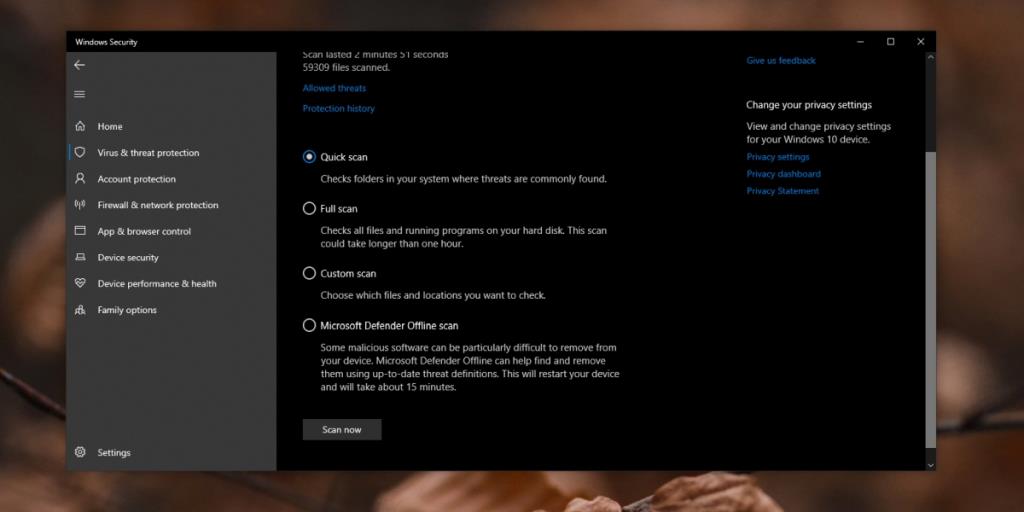This screenshot has width=1024, height=512.
Task: Click the App & browser control icon
Action: click(80, 231)
